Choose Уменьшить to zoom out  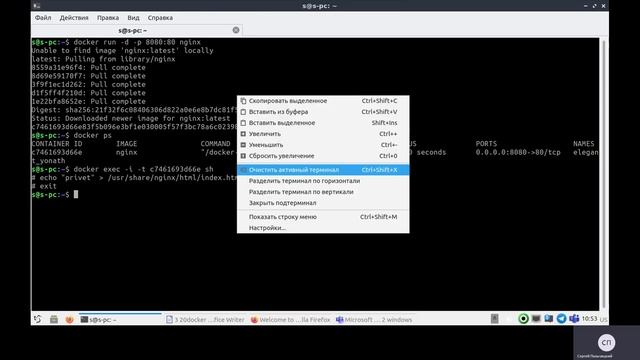point(323,145)
